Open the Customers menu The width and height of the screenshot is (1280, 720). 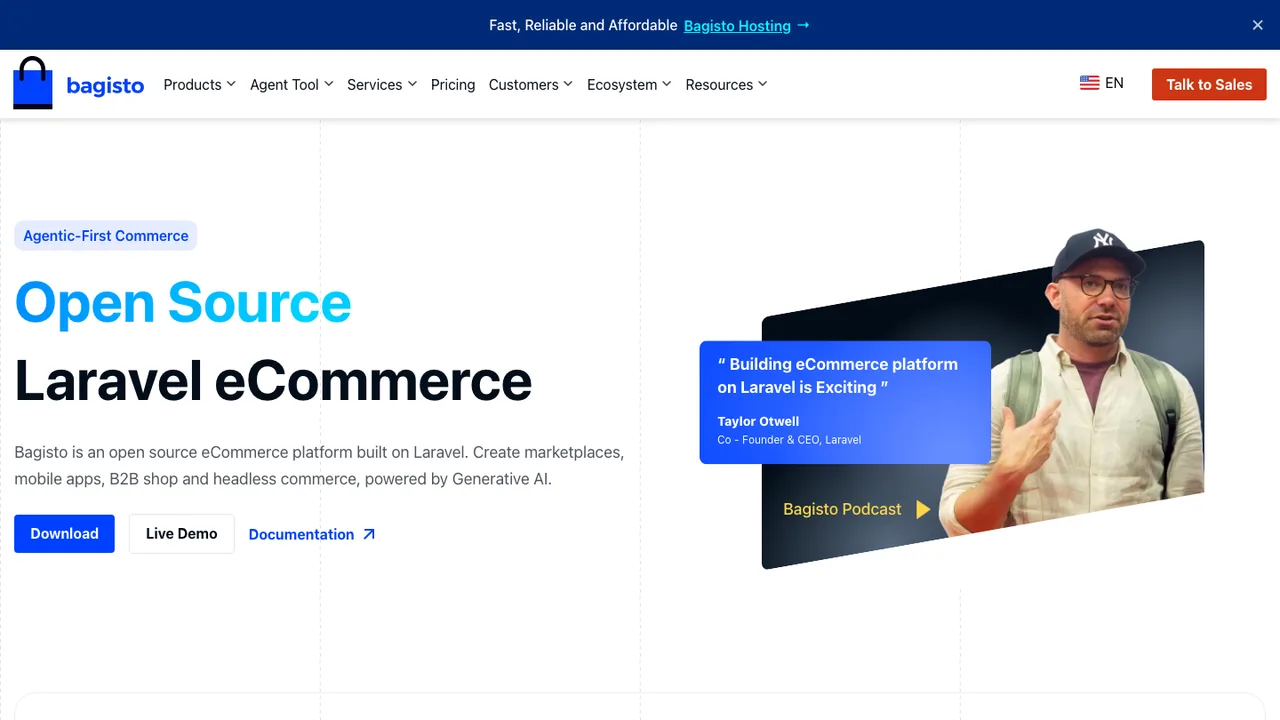click(x=531, y=84)
